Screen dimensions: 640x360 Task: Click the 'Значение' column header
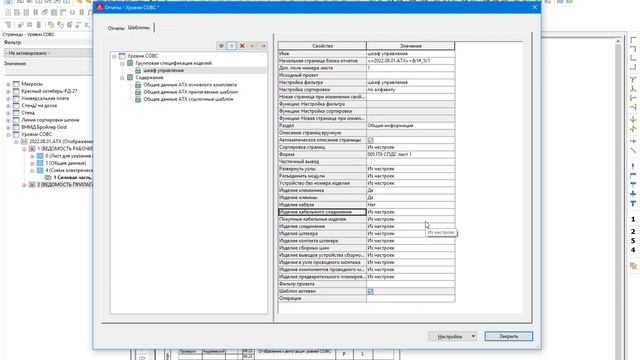[411, 46]
